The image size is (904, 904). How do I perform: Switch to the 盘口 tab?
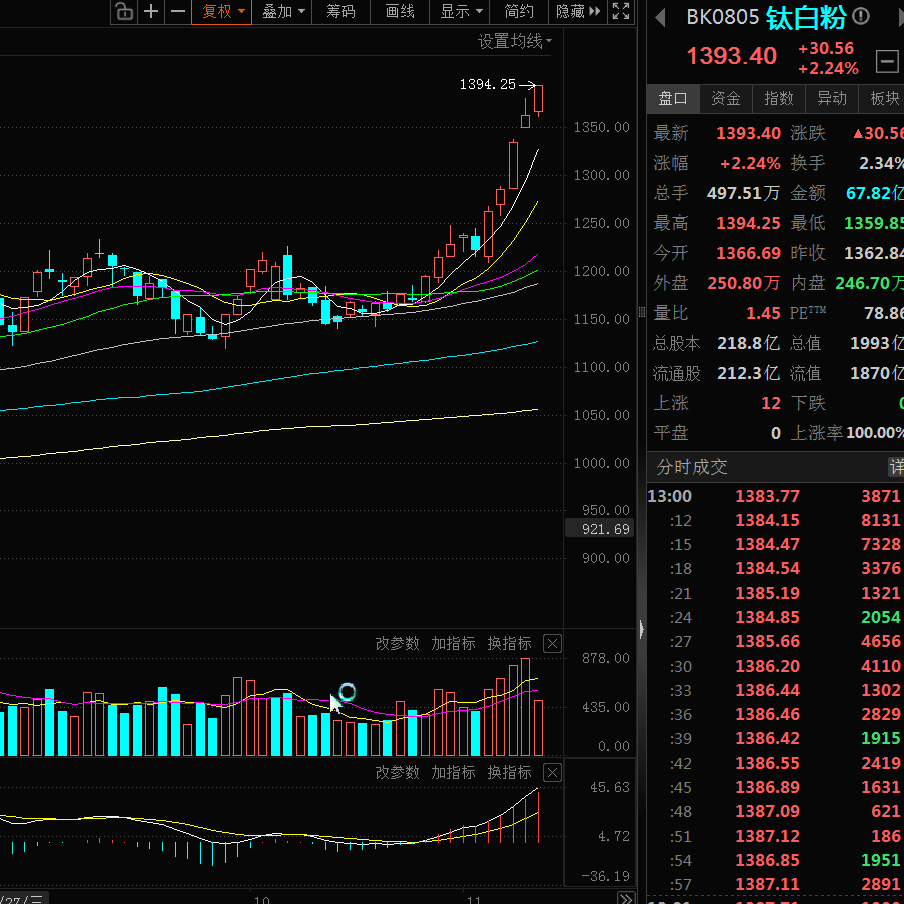673,99
